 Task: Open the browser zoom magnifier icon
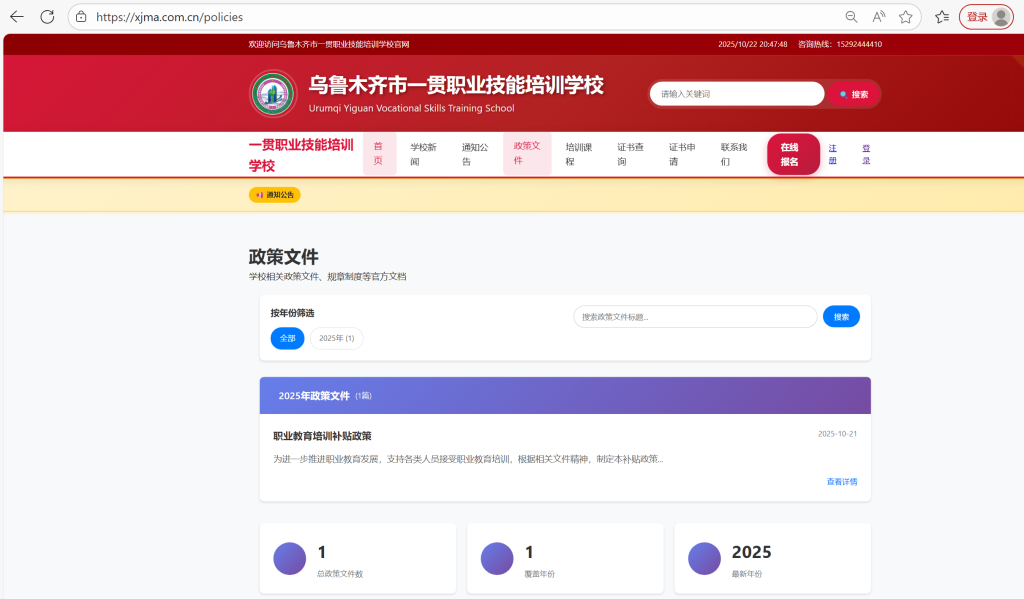tap(851, 17)
